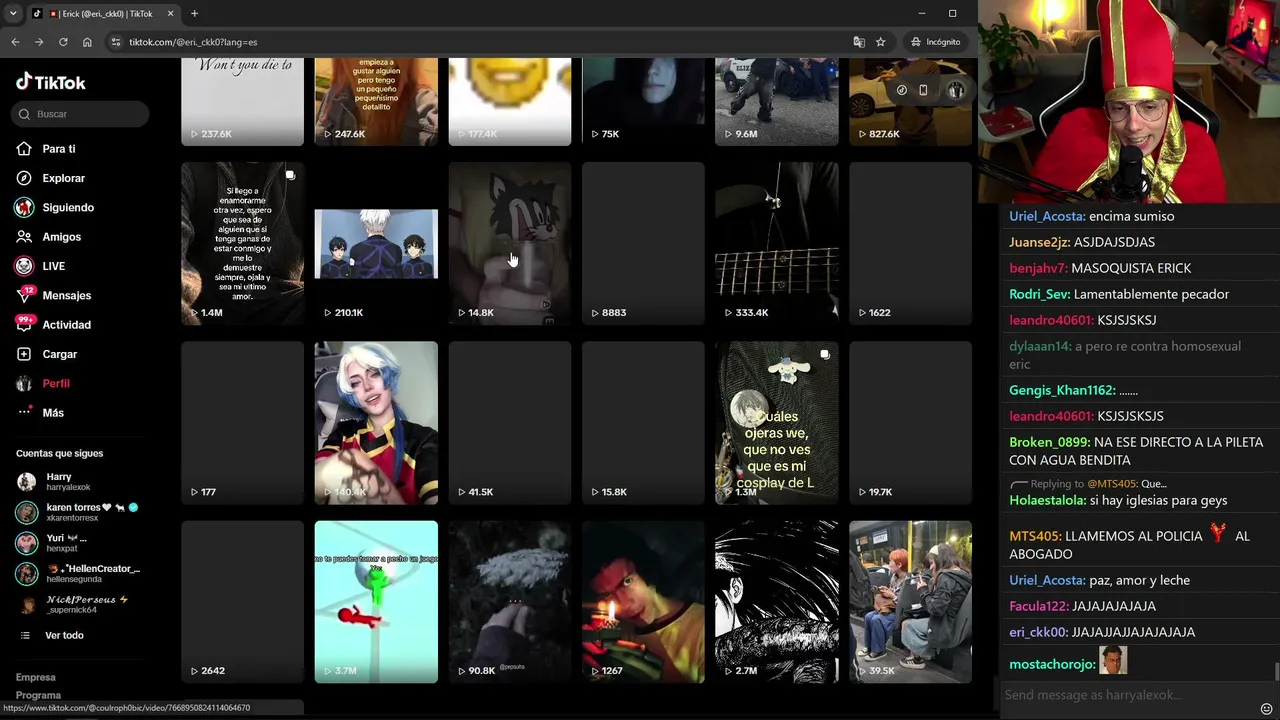Open the Cargar upload page
Viewport: 1280px width, 720px height.
click(x=59, y=354)
